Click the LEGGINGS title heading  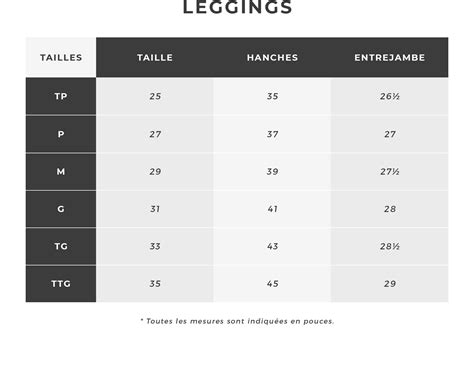coord(237,7)
